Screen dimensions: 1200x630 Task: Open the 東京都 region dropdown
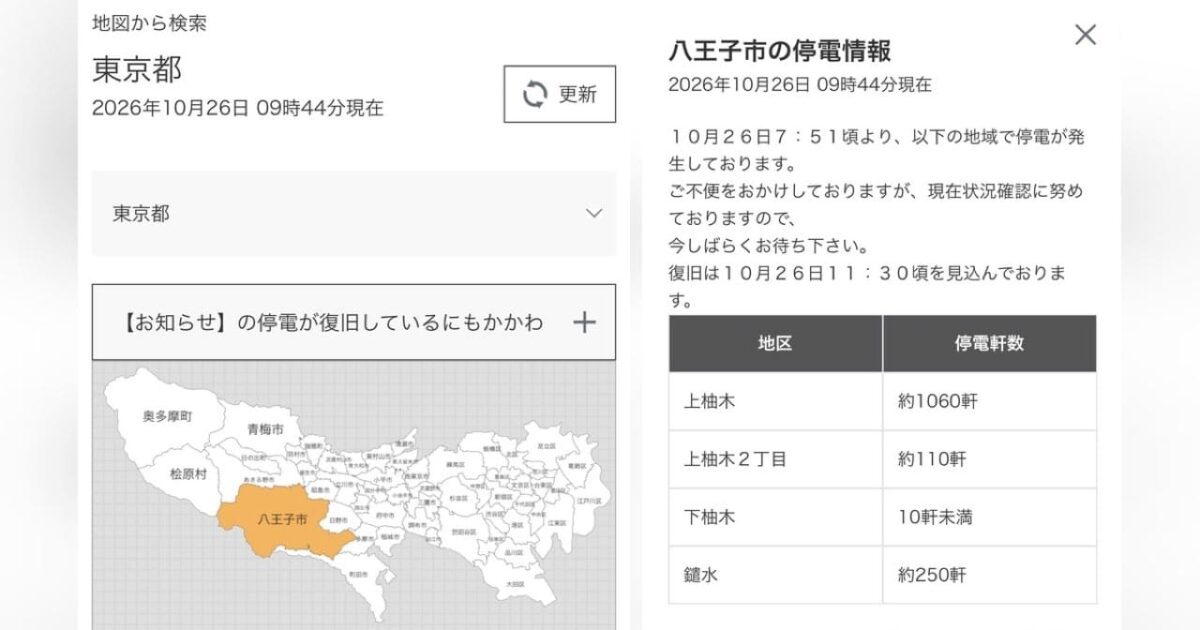pos(354,213)
